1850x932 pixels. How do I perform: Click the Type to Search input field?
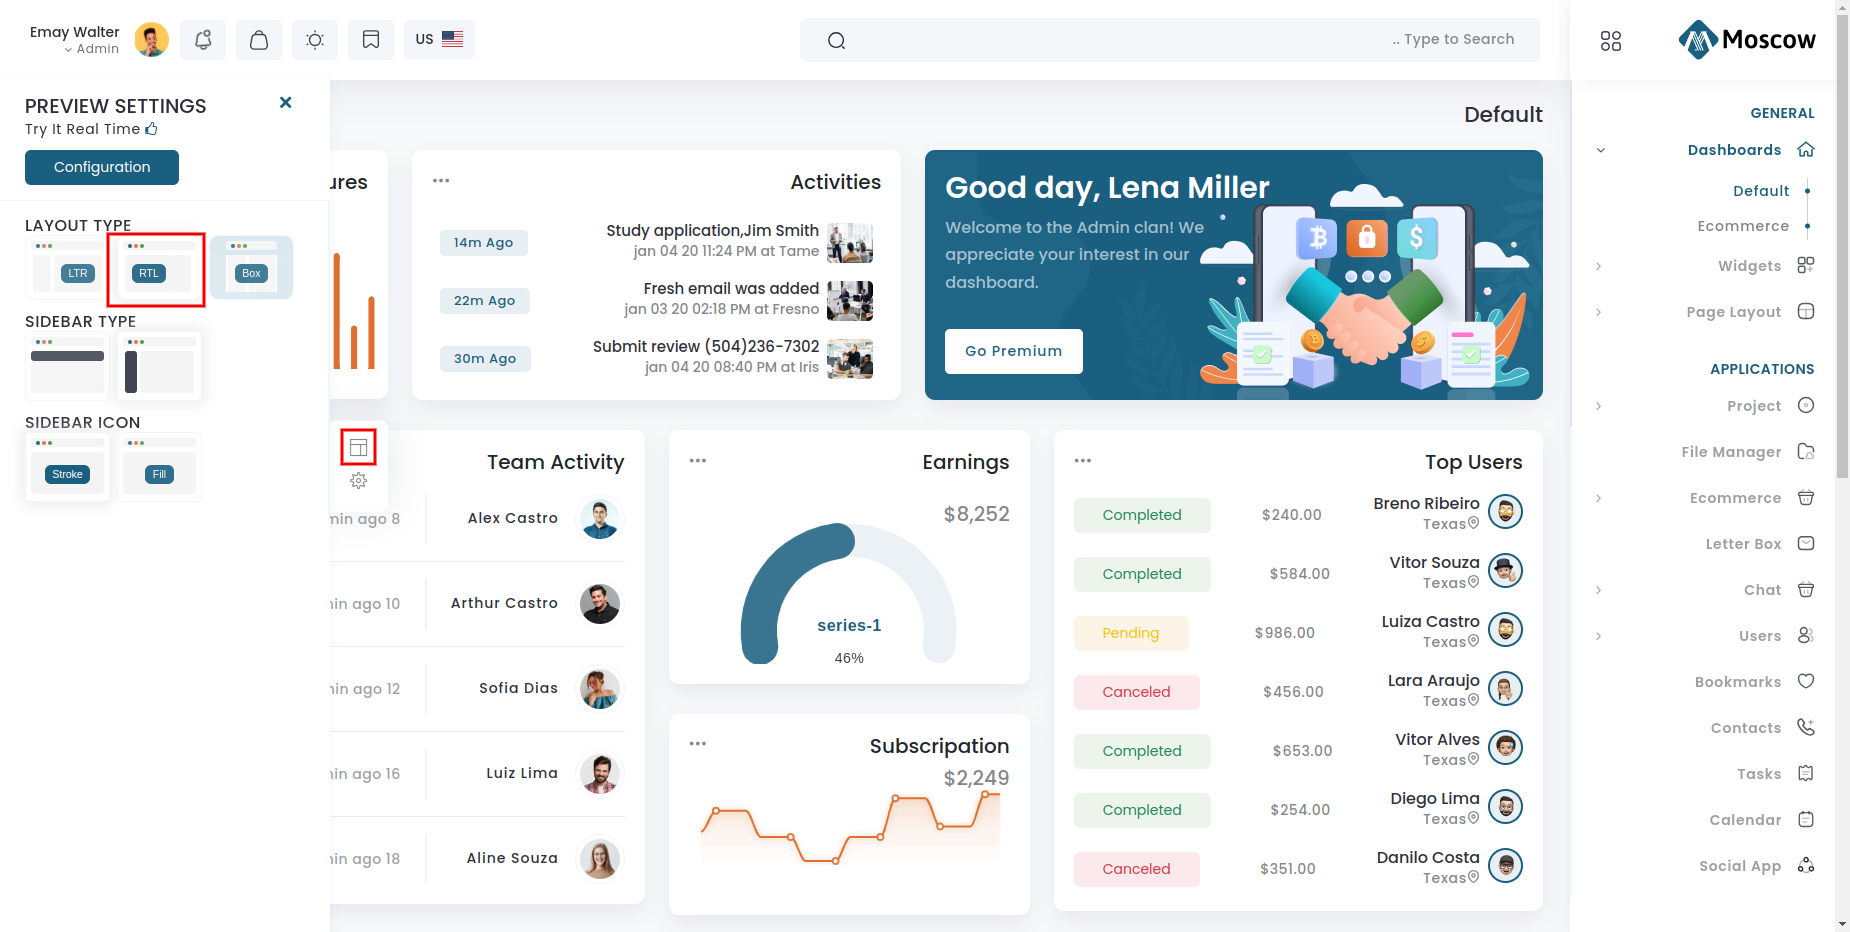point(1169,40)
